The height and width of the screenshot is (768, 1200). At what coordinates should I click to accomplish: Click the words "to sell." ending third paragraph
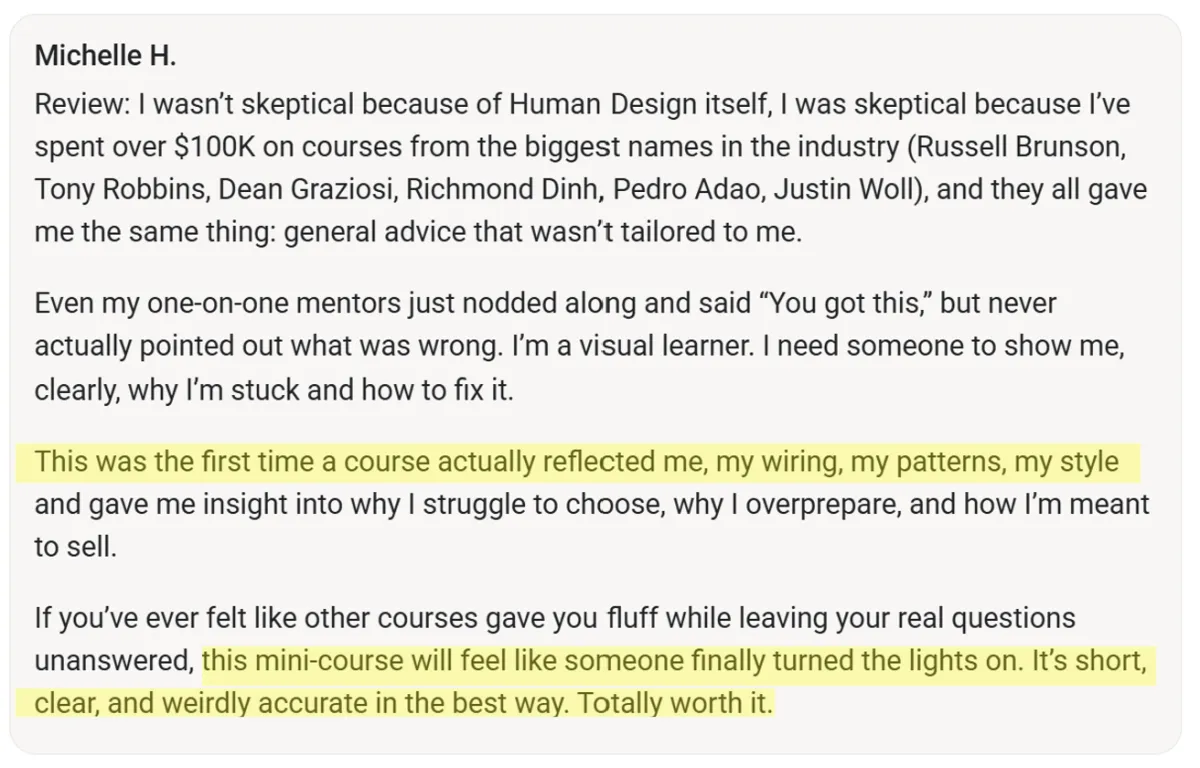click(75, 547)
